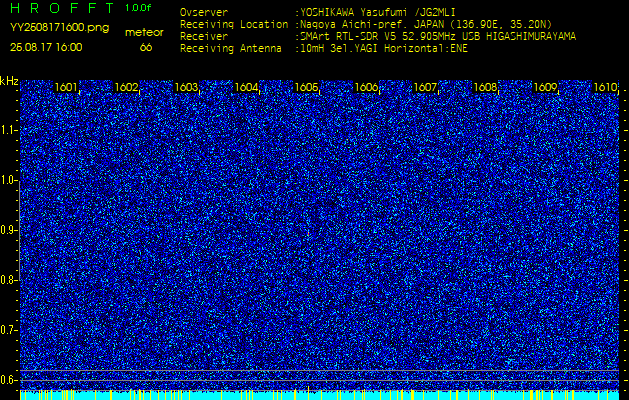Click the 1606 time marker
This screenshot has width=629, height=400.
[366, 87]
